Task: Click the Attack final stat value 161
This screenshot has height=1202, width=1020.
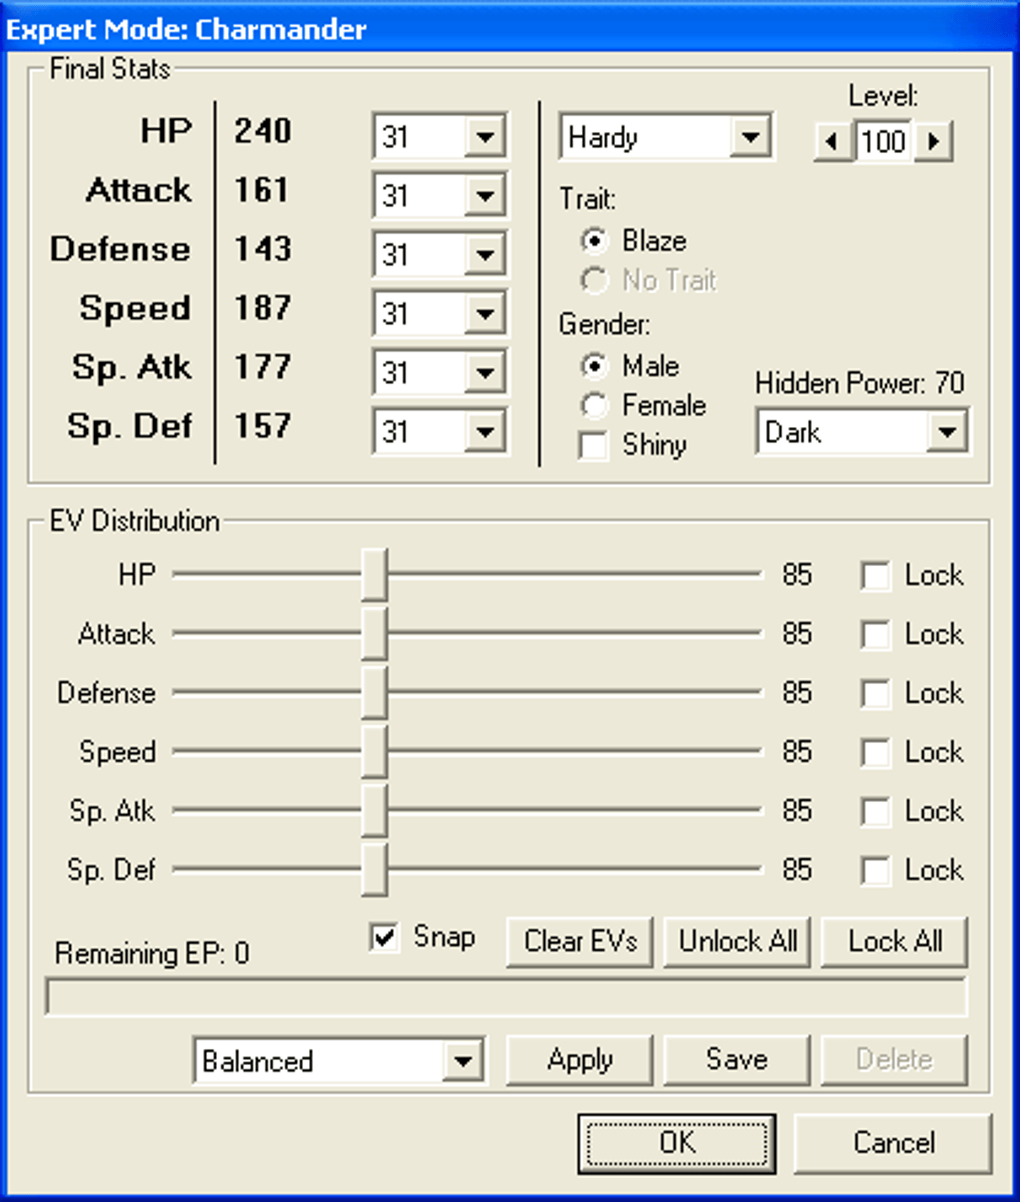Action: [x=263, y=190]
